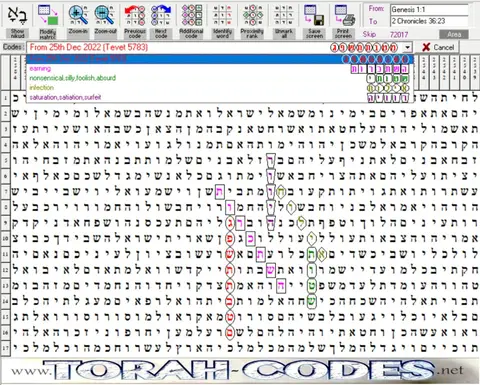Viewport: 480px width, 385px height.
Task: Select highlighted 'From 25th Dec 2022' list entry
Action: (220, 59)
